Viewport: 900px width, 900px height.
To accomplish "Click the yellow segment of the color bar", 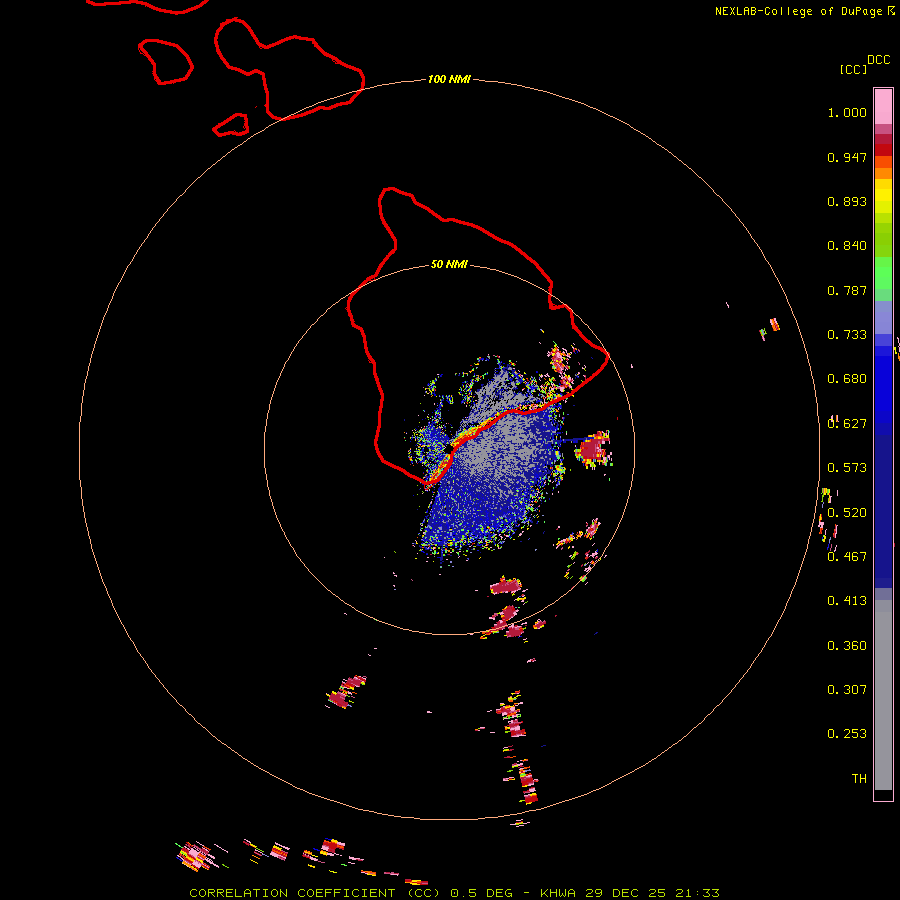I will (x=883, y=196).
